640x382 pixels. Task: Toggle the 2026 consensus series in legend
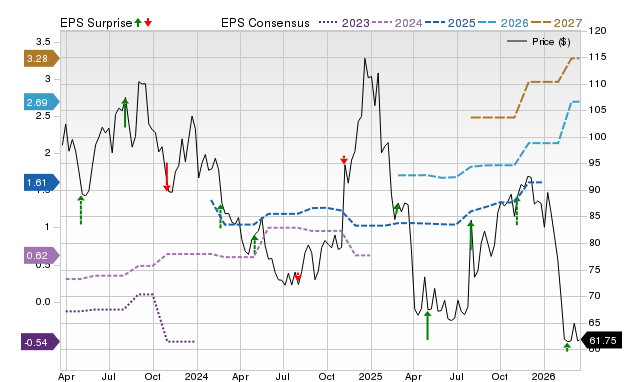pyautogui.click(x=503, y=23)
